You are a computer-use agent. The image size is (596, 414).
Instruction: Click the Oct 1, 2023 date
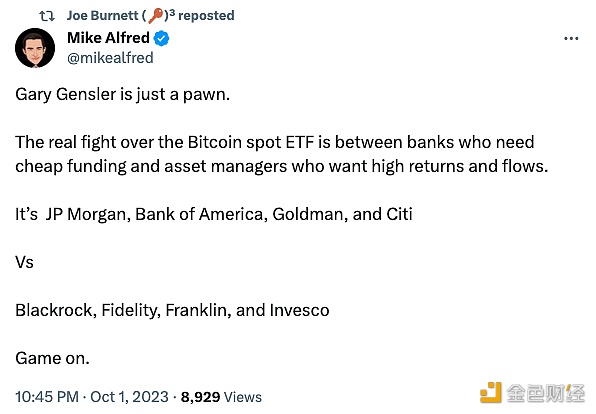129,397
